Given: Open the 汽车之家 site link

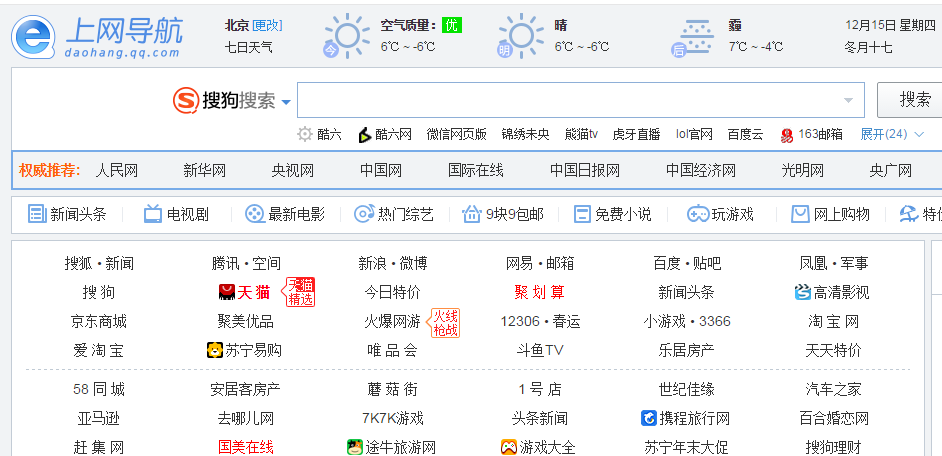Looking at the screenshot, I should (x=833, y=389).
